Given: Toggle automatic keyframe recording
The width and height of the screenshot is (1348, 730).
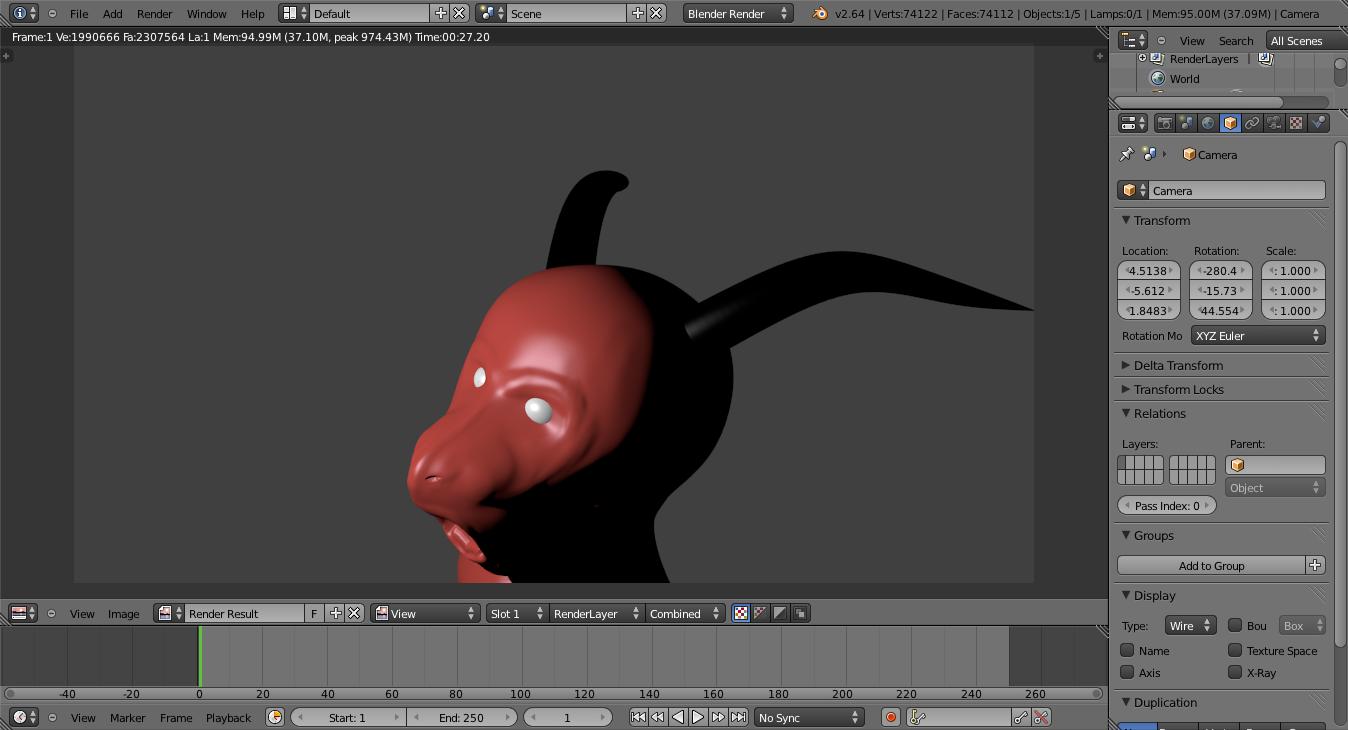Looking at the screenshot, I should pyautogui.click(x=891, y=717).
